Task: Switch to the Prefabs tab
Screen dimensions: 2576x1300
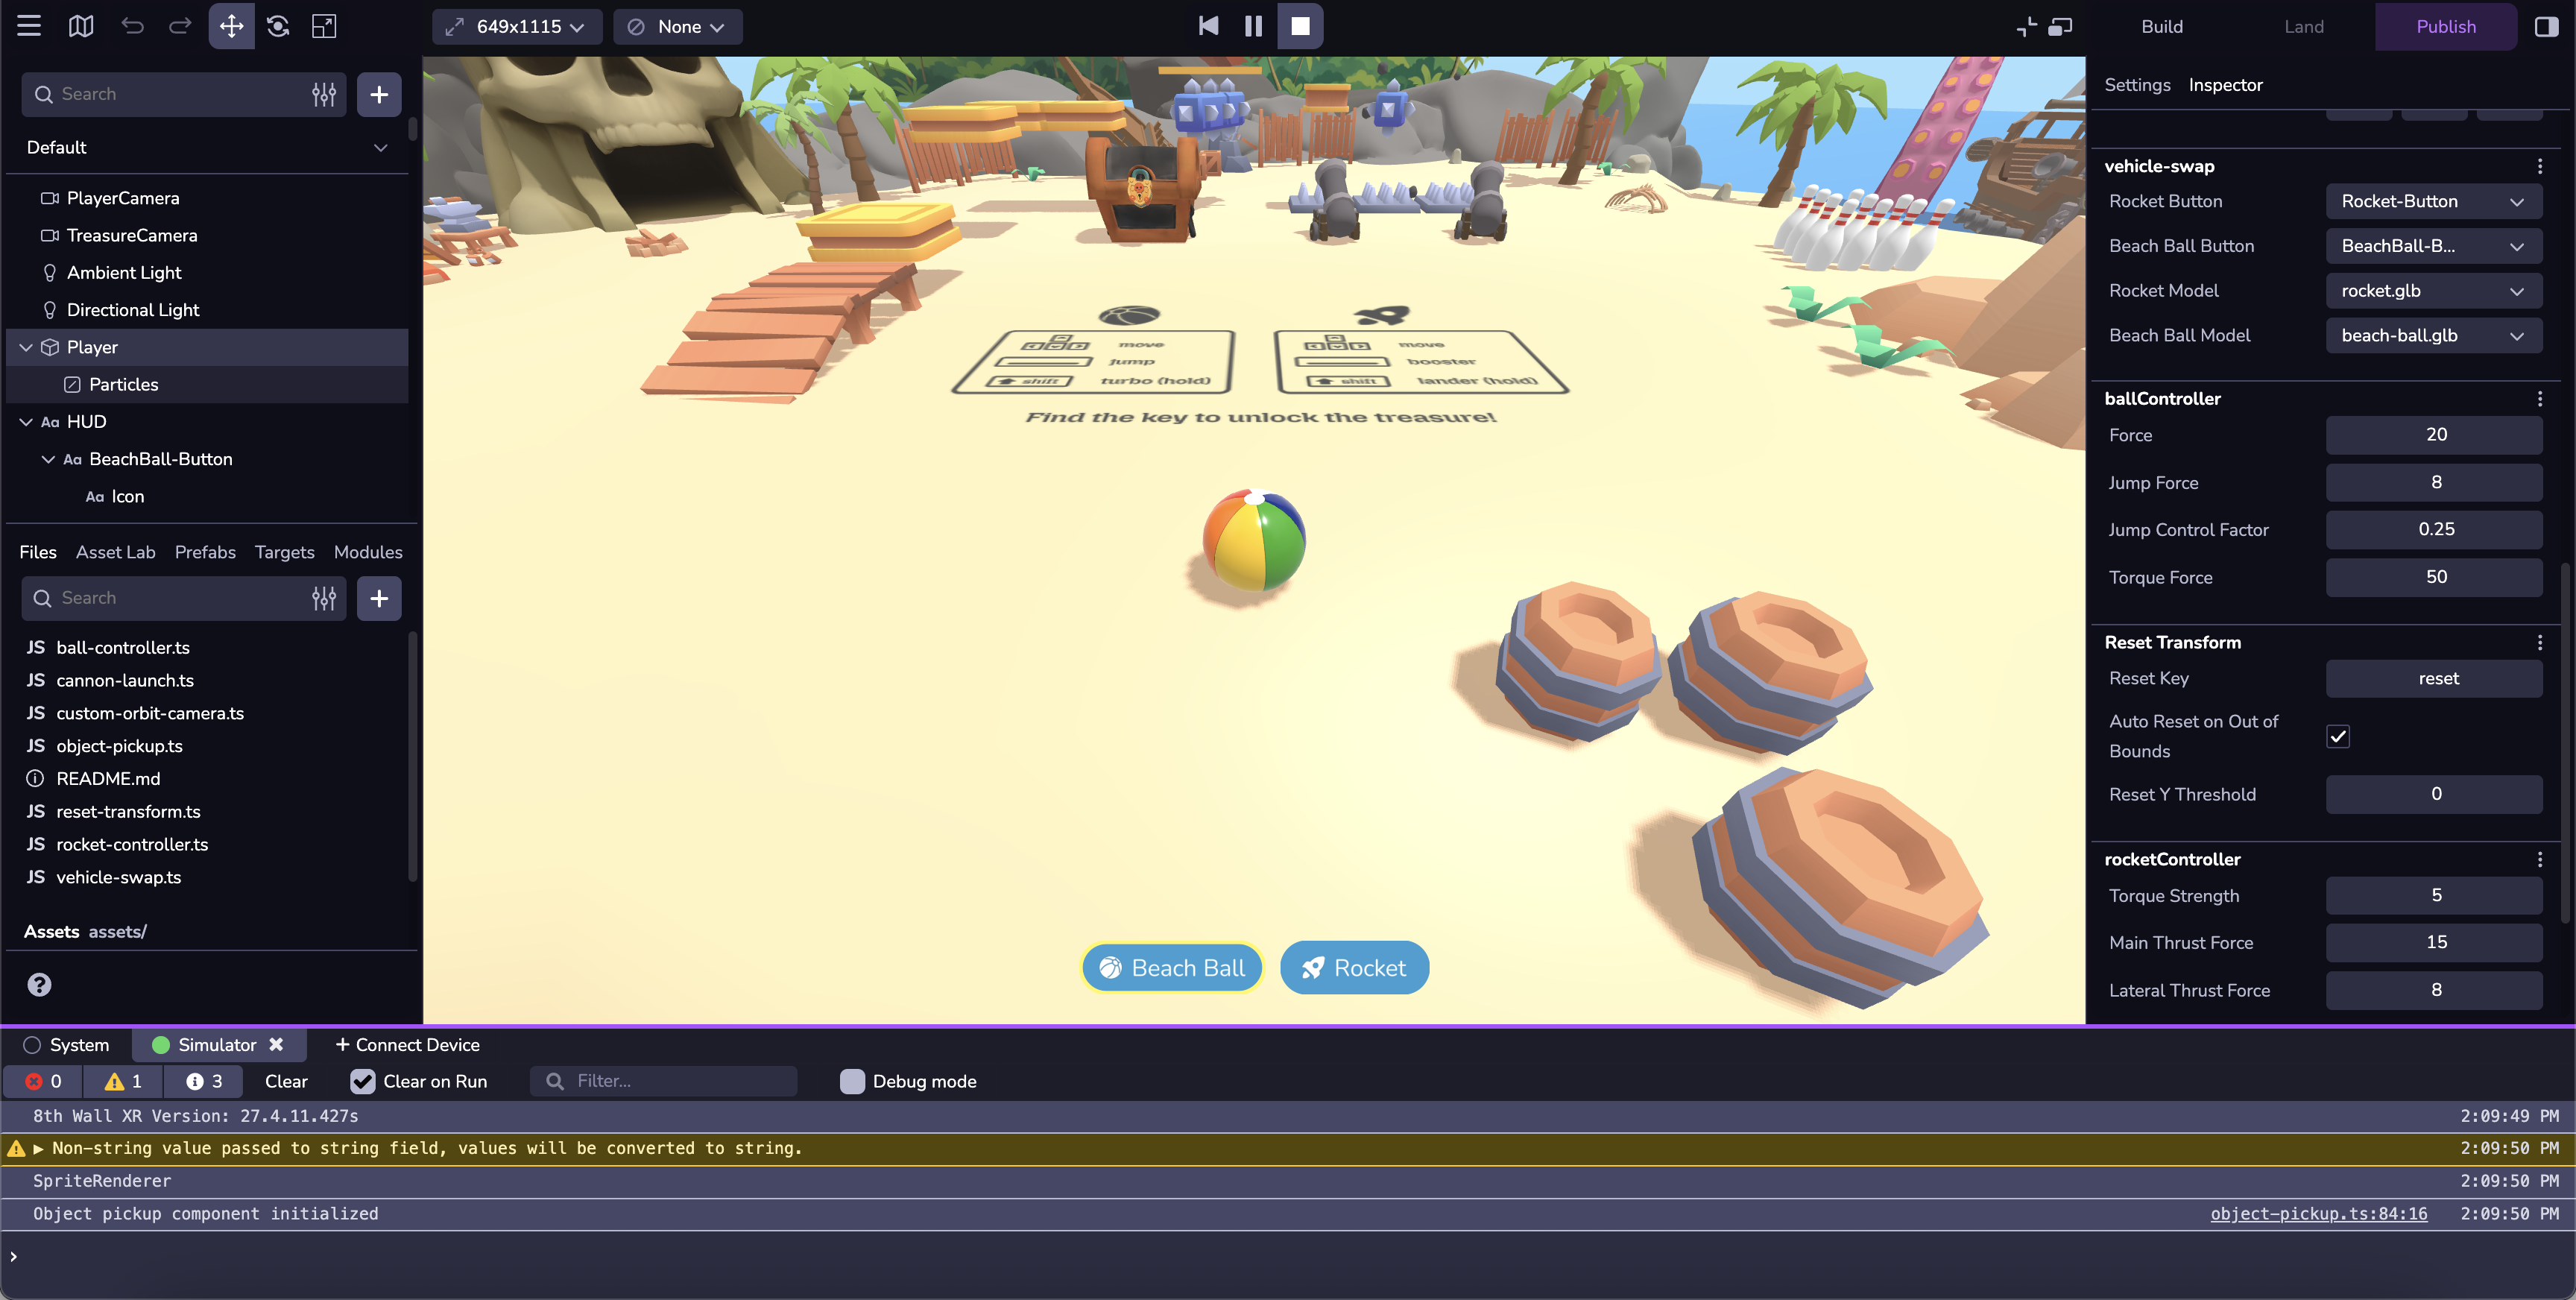Action: (x=205, y=552)
